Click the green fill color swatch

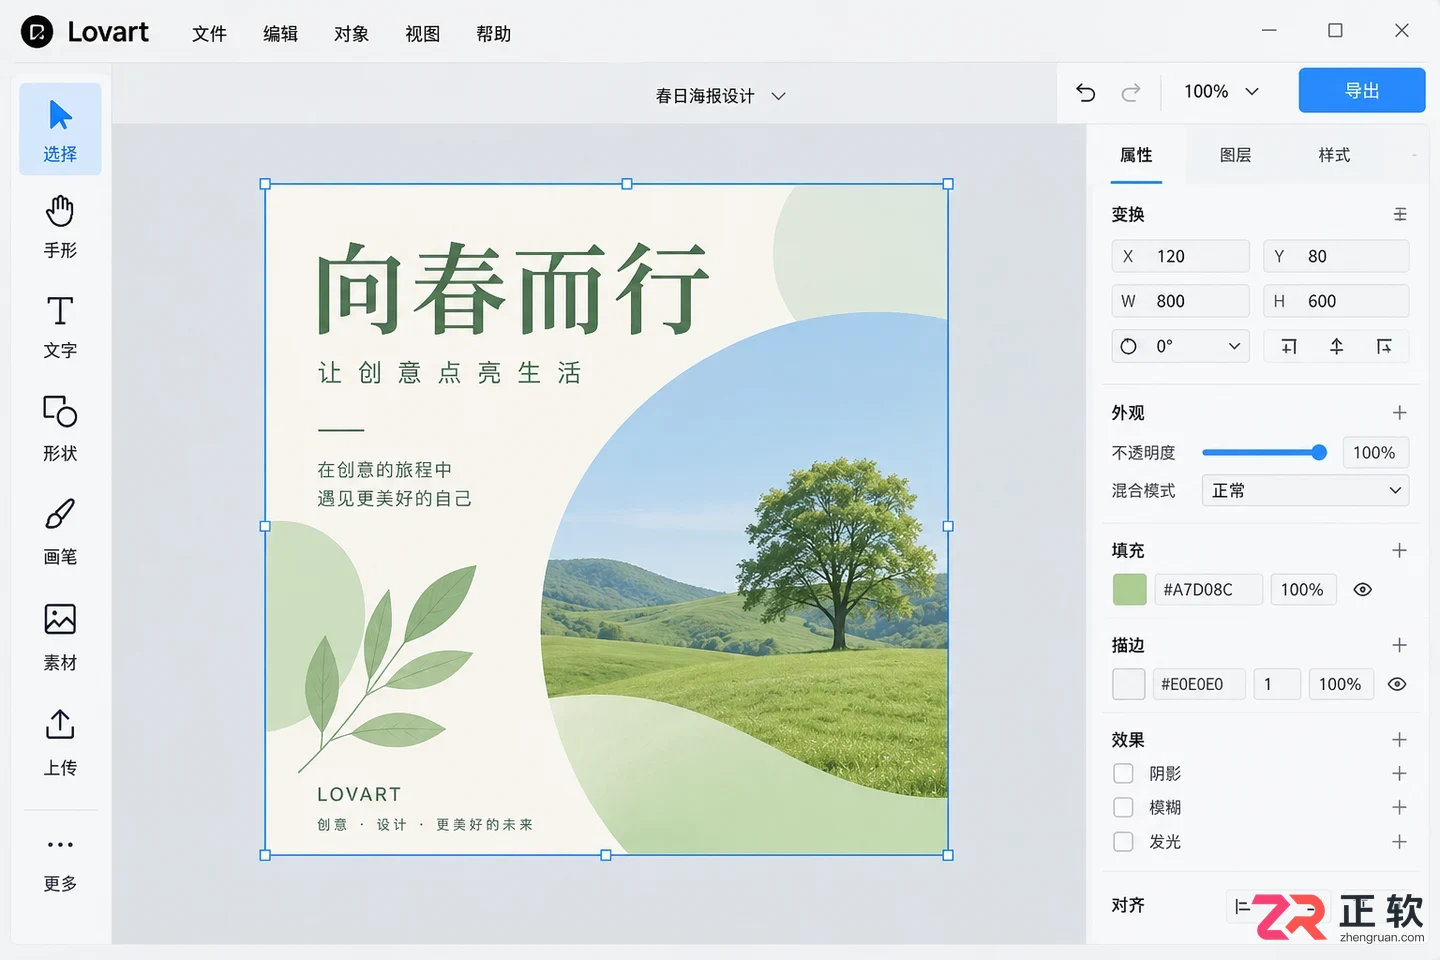1130,590
